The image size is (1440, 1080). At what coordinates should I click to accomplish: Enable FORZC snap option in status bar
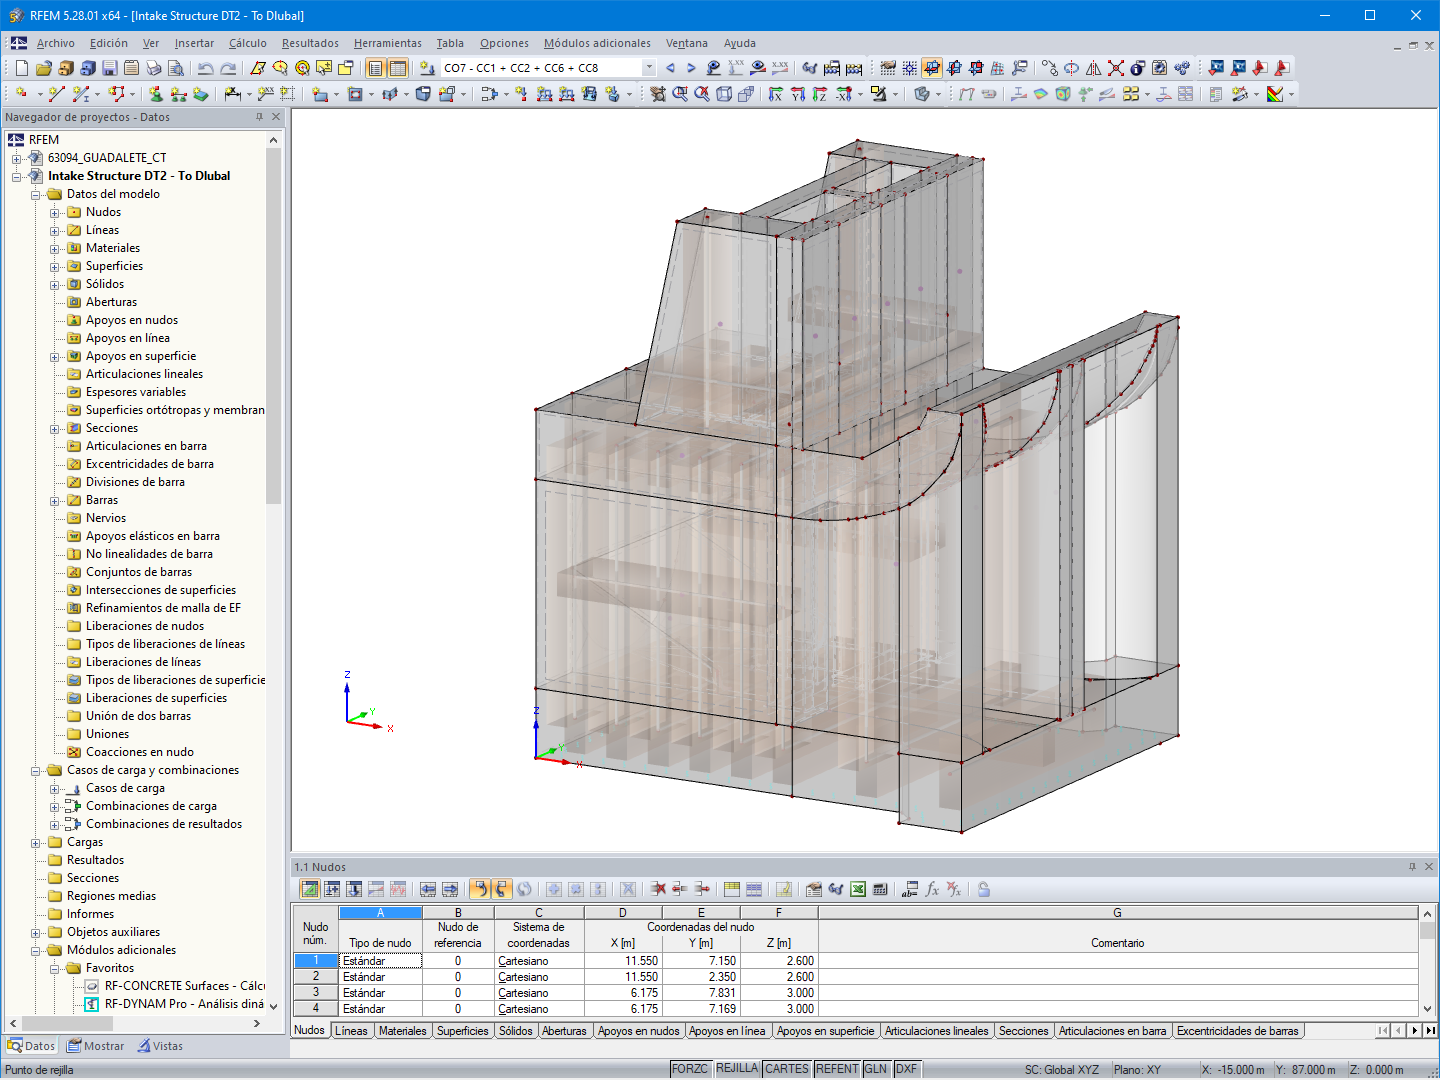point(690,1068)
